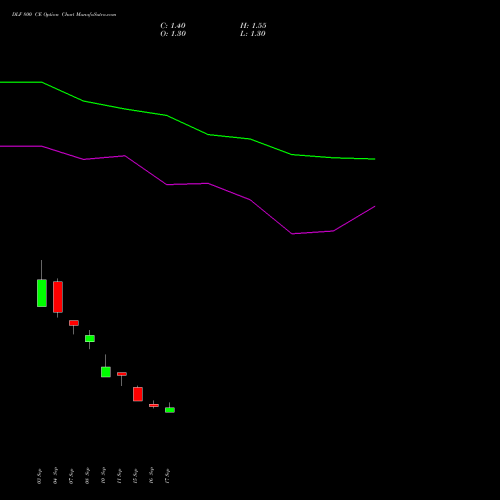Viewport: 500px width, 500px height.
Task: Select the red candle for 15 Sep
Action: (x=138, y=394)
